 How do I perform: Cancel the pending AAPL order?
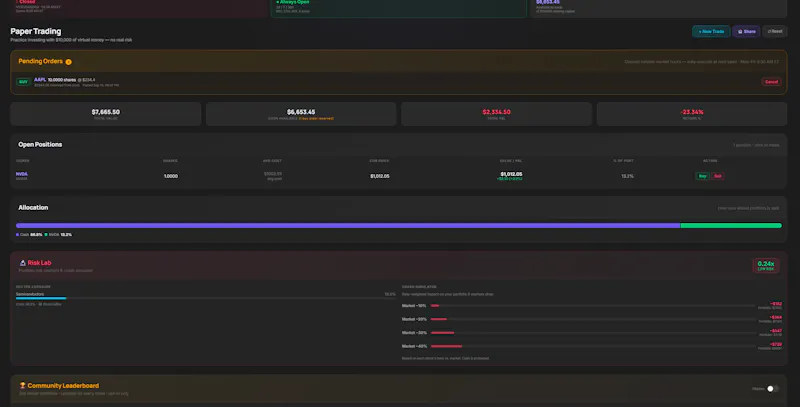pyautogui.click(x=771, y=82)
